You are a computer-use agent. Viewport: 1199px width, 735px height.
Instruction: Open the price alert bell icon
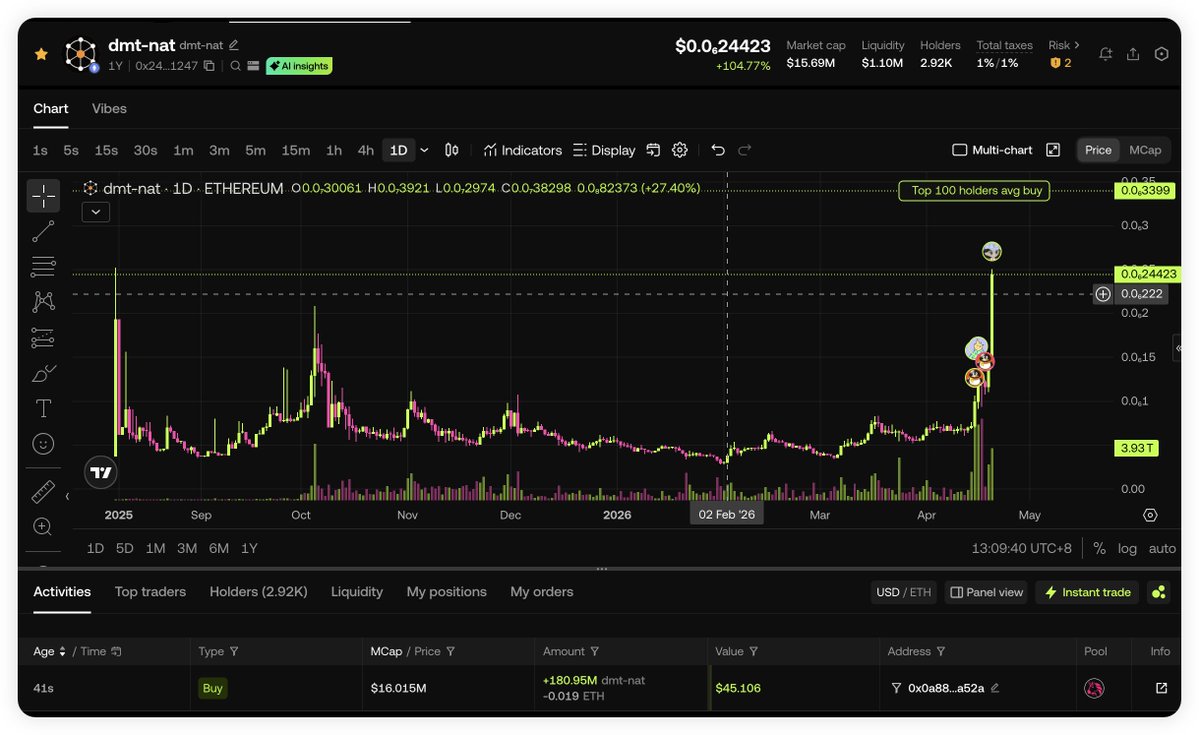coord(1105,54)
